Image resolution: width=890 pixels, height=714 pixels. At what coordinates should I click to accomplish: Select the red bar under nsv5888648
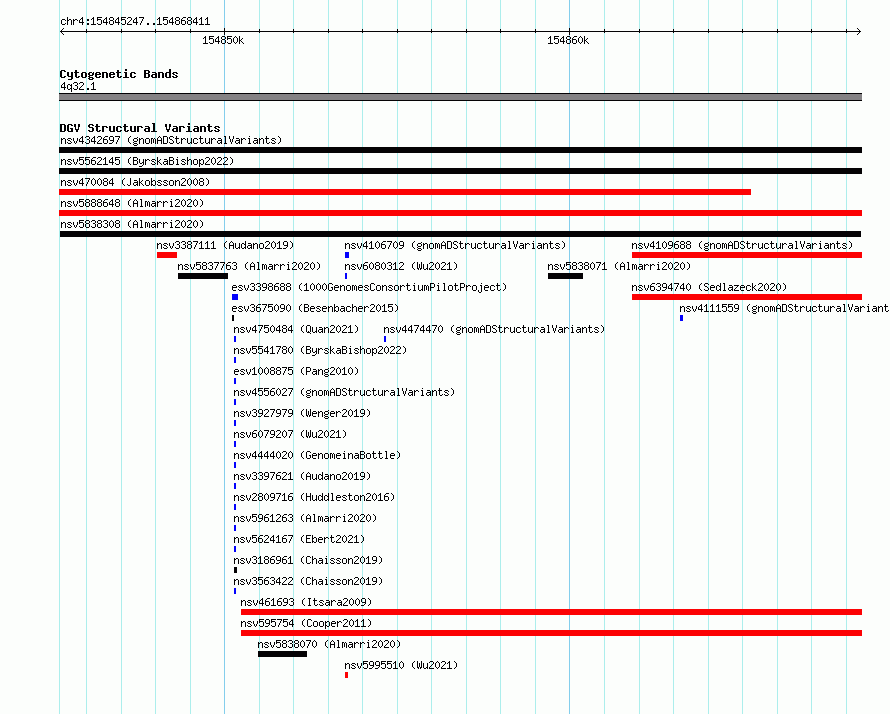(x=460, y=213)
